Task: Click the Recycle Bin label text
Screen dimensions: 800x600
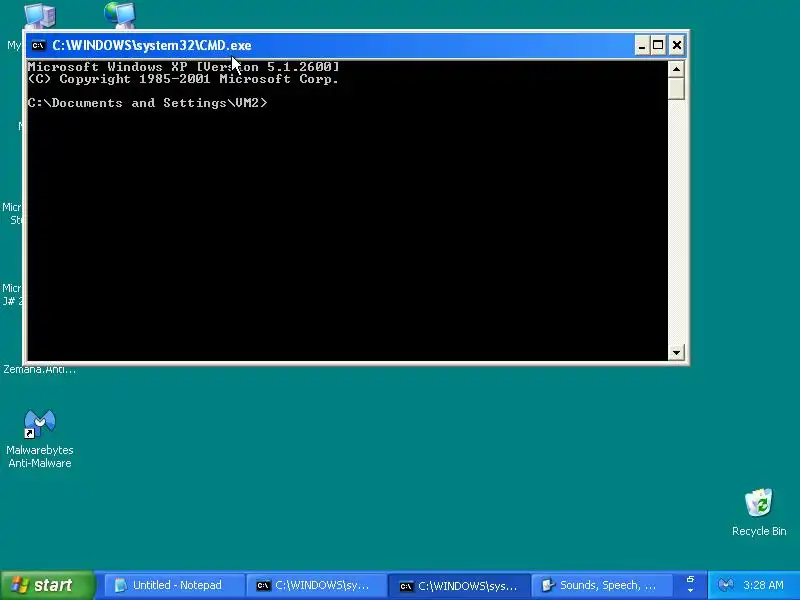Action: click(x=759, y=531)
